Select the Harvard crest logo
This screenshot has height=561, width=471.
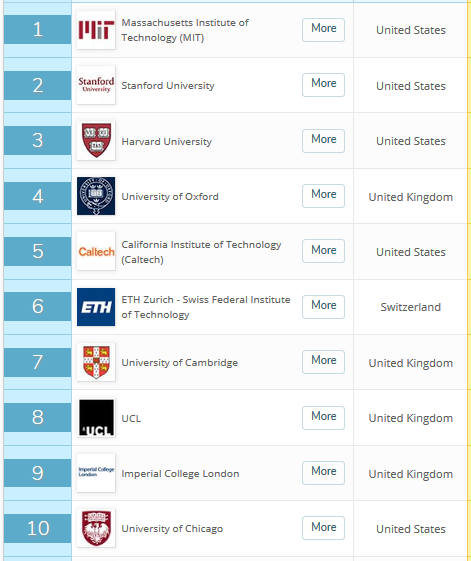click(x=96, y=141)
